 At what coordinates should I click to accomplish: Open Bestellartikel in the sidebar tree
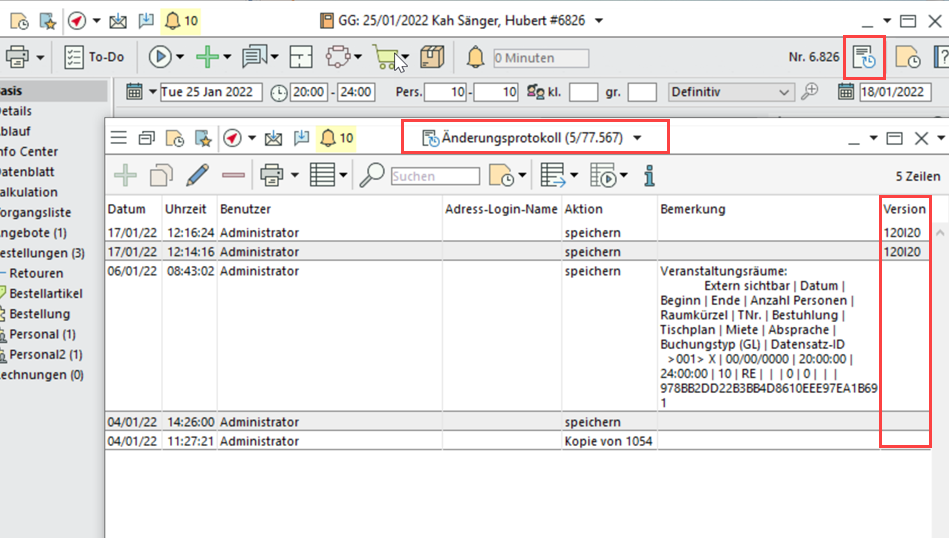click(45, 294)
